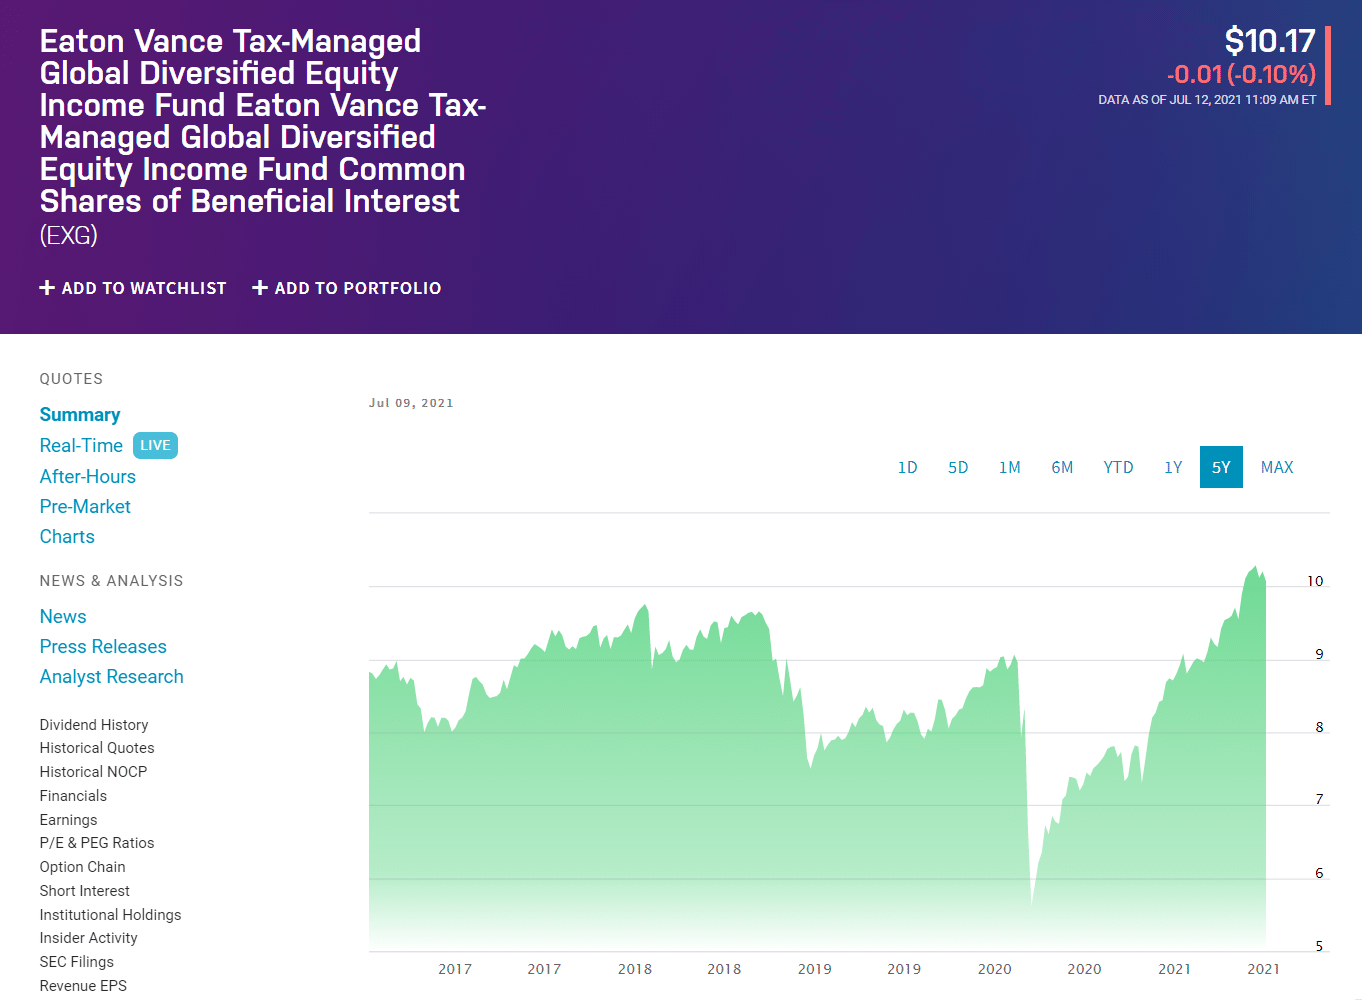Go to Pre-Market quotes
The height and width of the screenshot is (1000, 1362).
pyautogui.click(x=85, y=506)
